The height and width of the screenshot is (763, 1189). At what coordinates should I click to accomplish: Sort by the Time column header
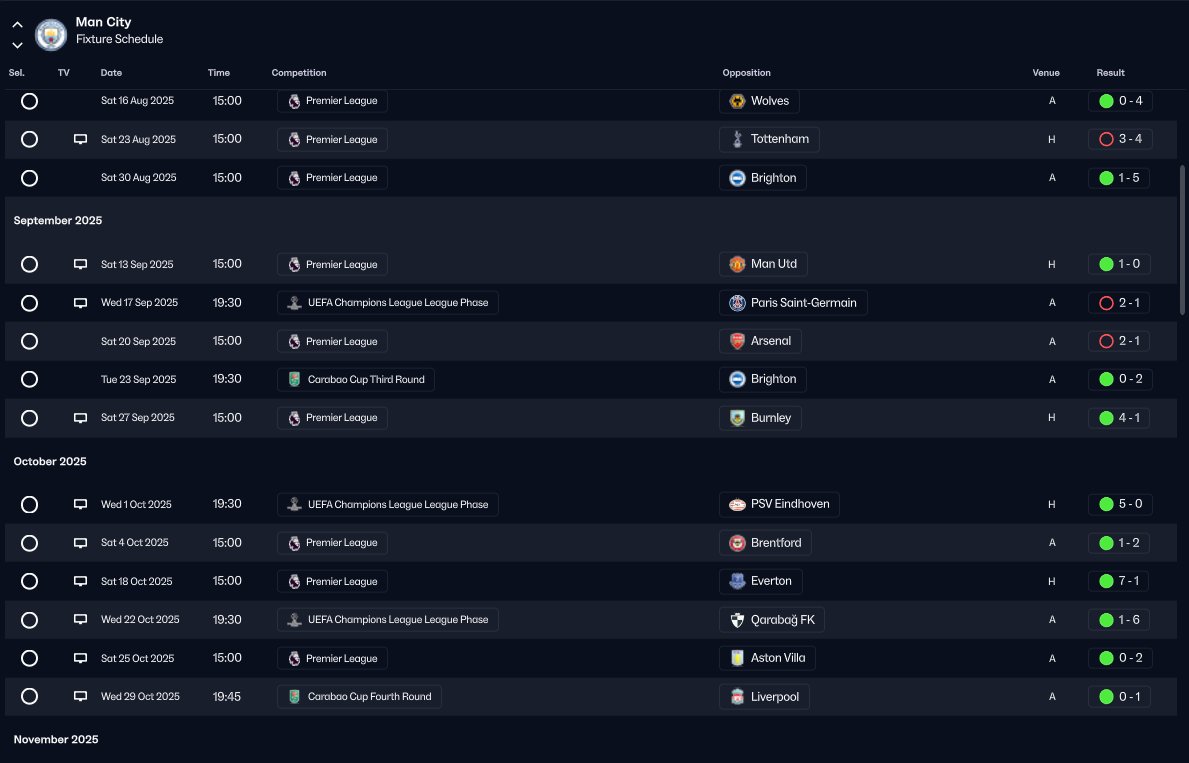pos(218,73)
